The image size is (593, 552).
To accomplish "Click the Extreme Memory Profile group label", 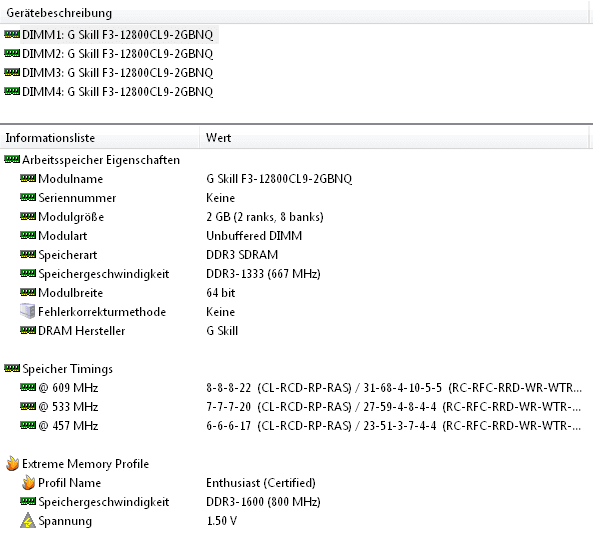I will click(85, 464).
